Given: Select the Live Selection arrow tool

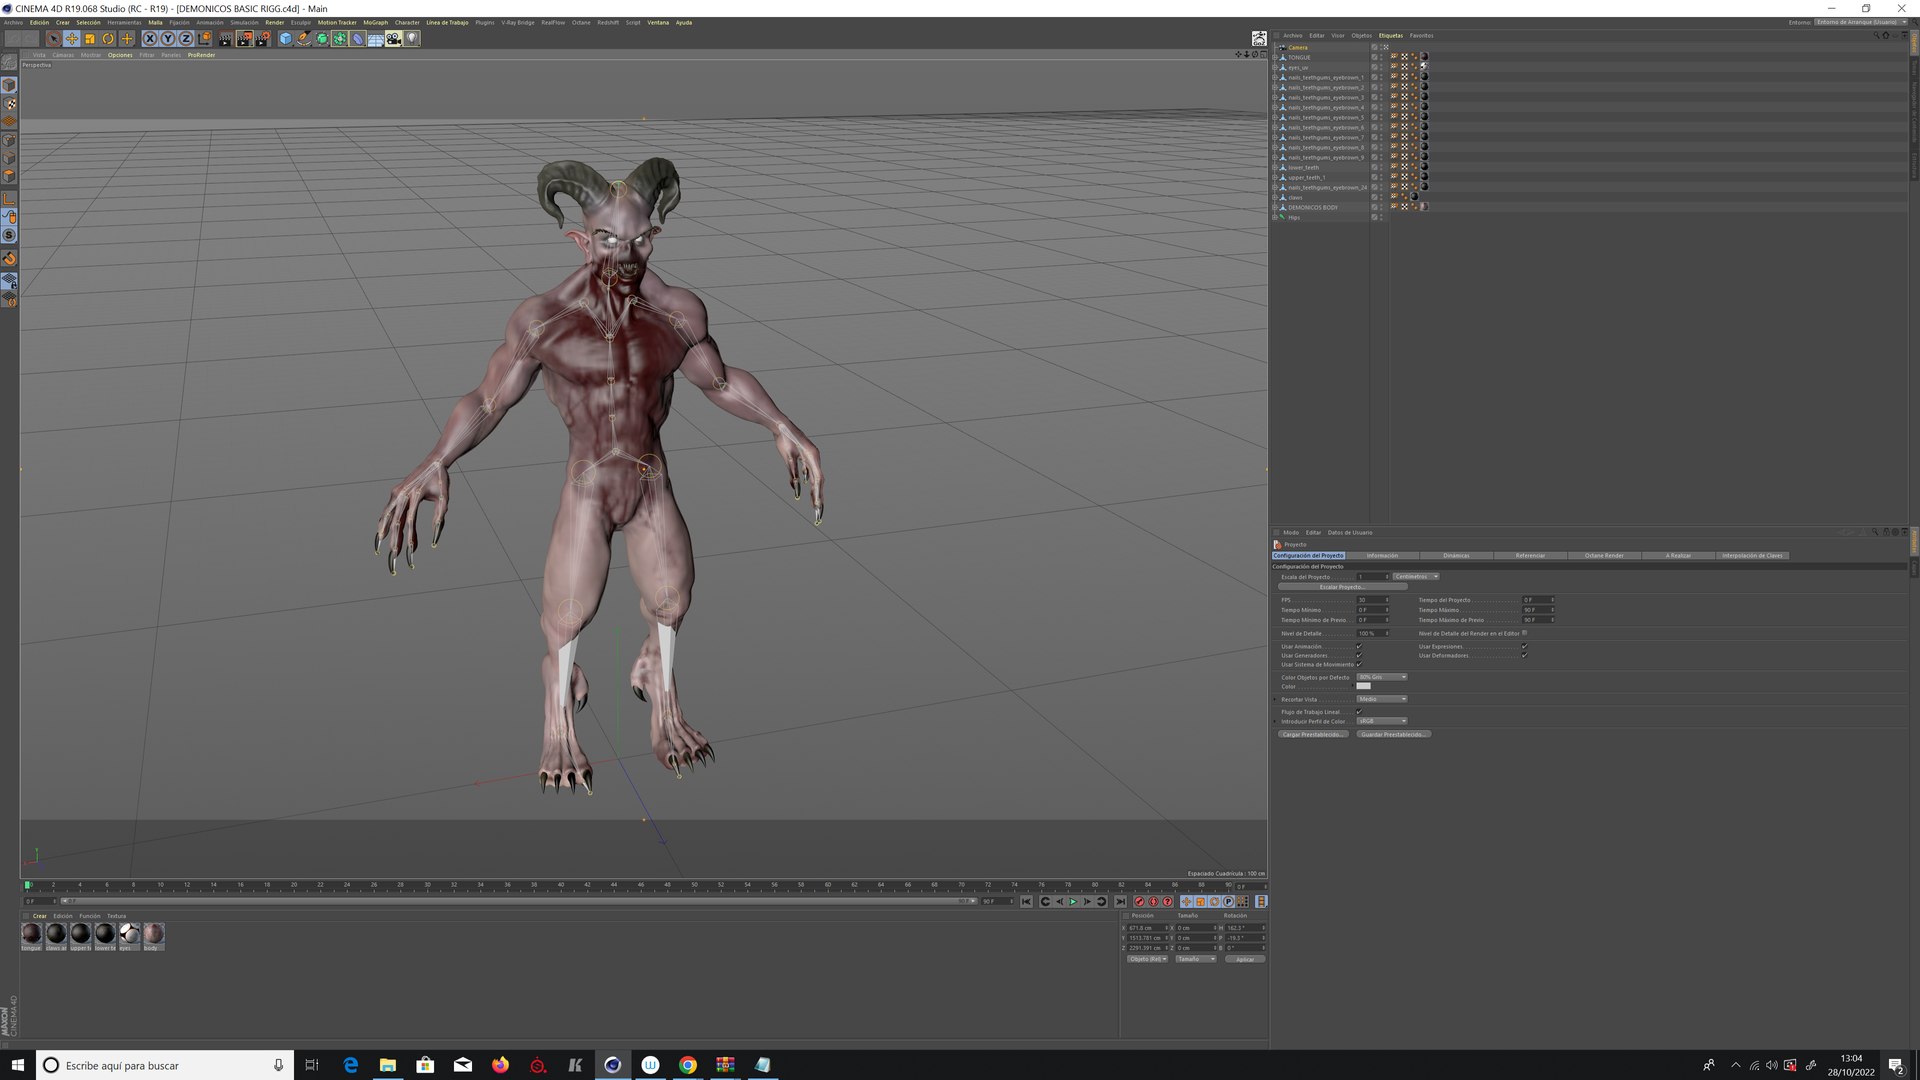Looking at the screenshot, I should [x=53, y=38].
